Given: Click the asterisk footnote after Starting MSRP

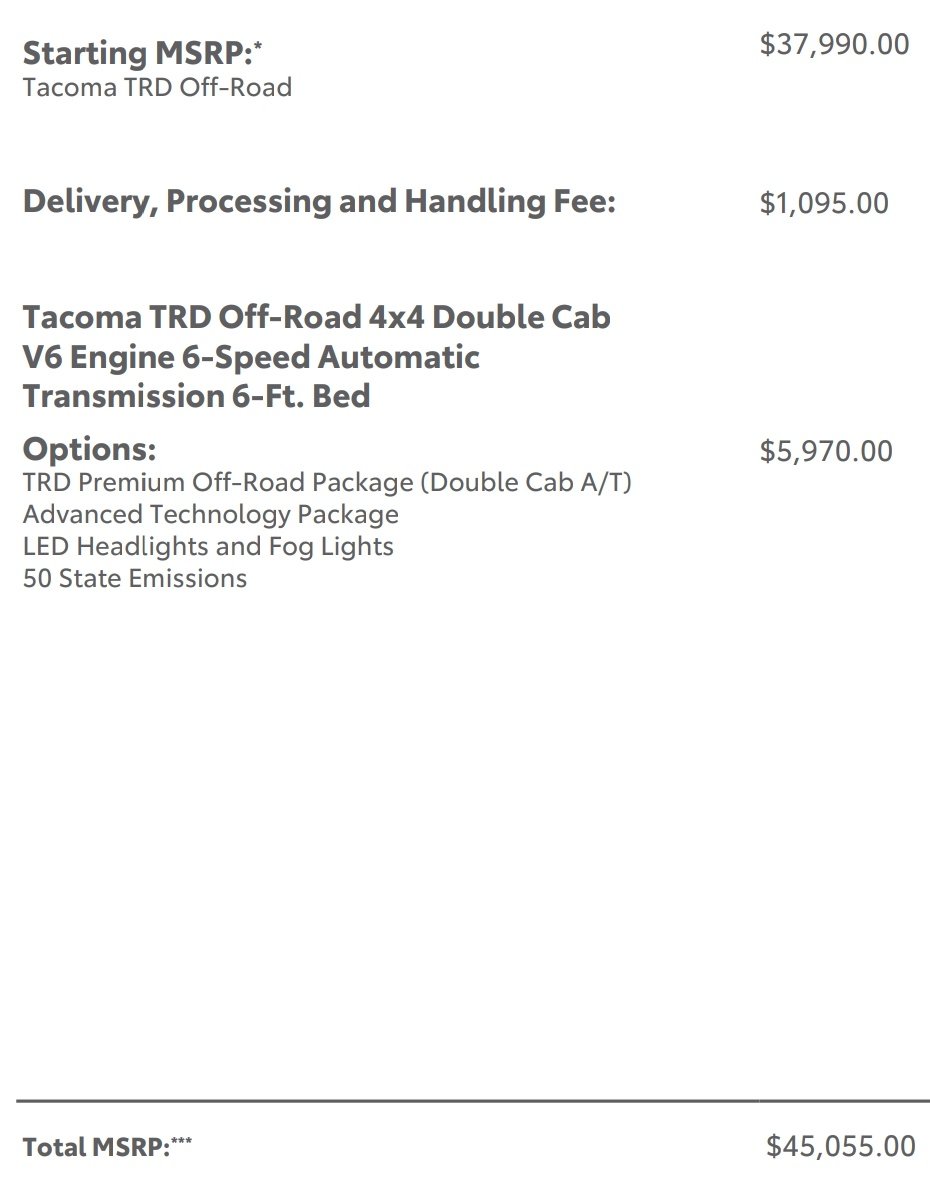Looking at the screenshot, I should (258, 46).
